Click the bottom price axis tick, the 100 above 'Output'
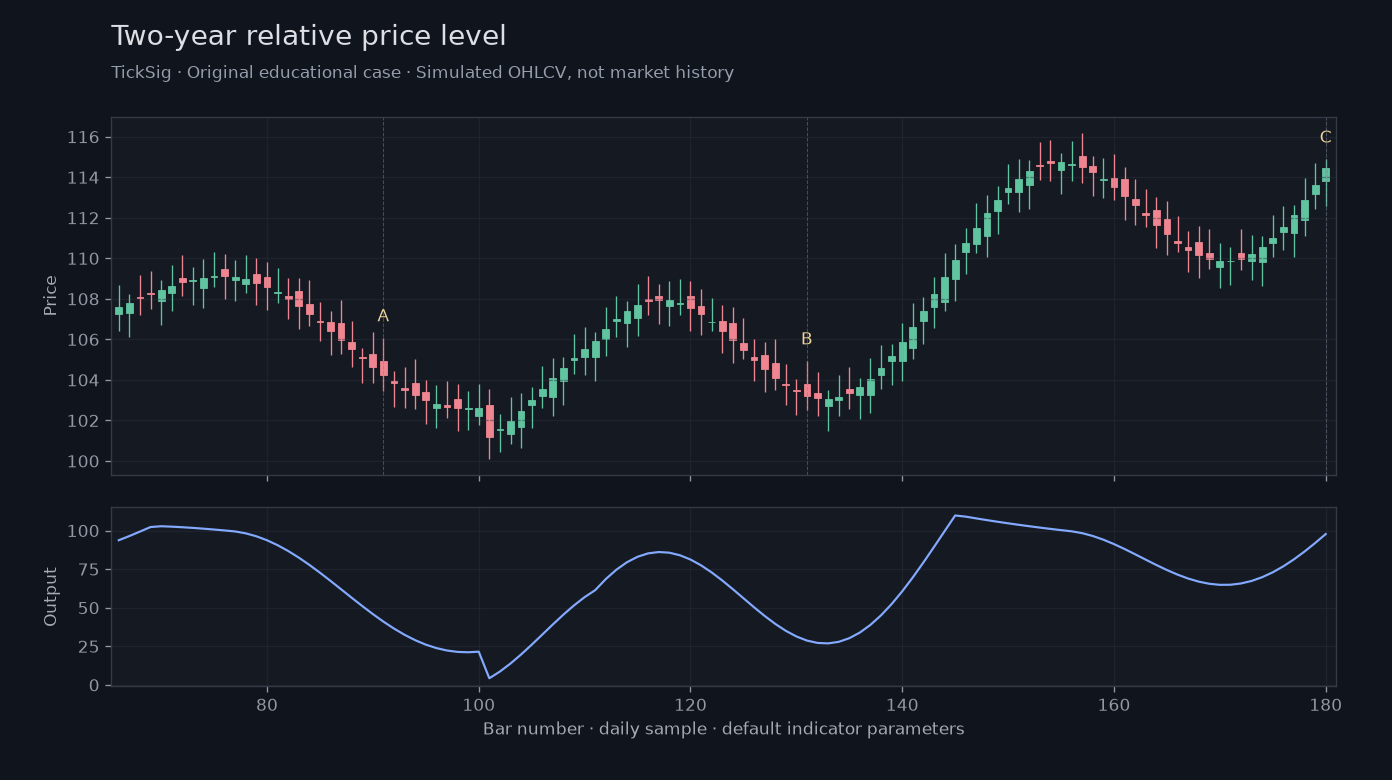This screenshot has width=1392, height=780. [x=84, y=462]
